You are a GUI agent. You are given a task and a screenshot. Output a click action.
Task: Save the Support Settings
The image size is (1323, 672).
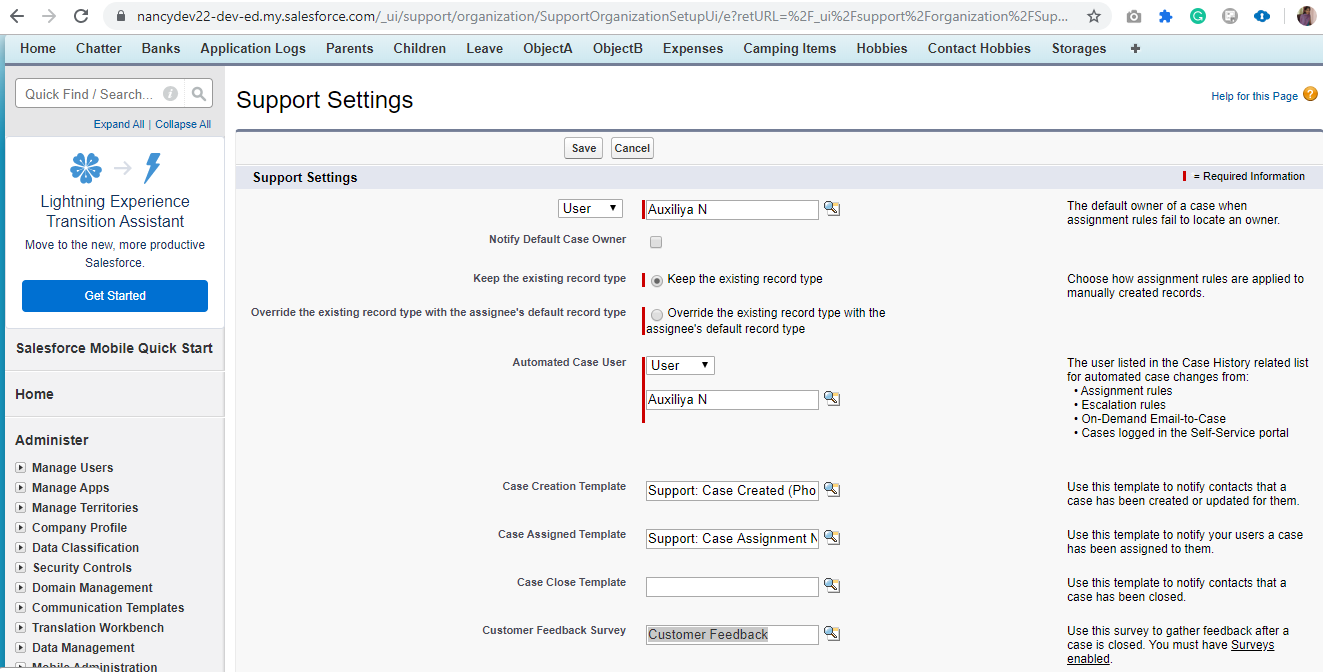click(x=583, y=147)
